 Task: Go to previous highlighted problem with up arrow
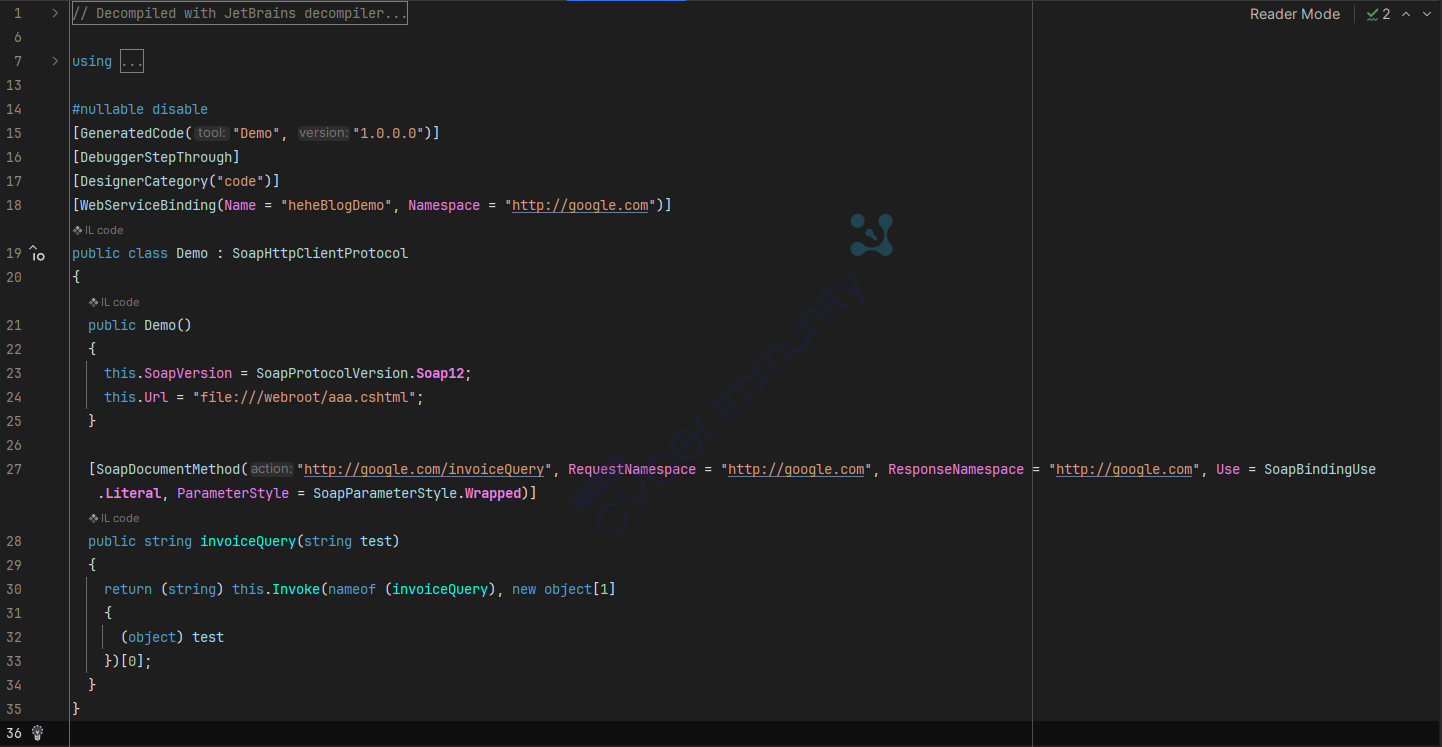click(1406, 14)
